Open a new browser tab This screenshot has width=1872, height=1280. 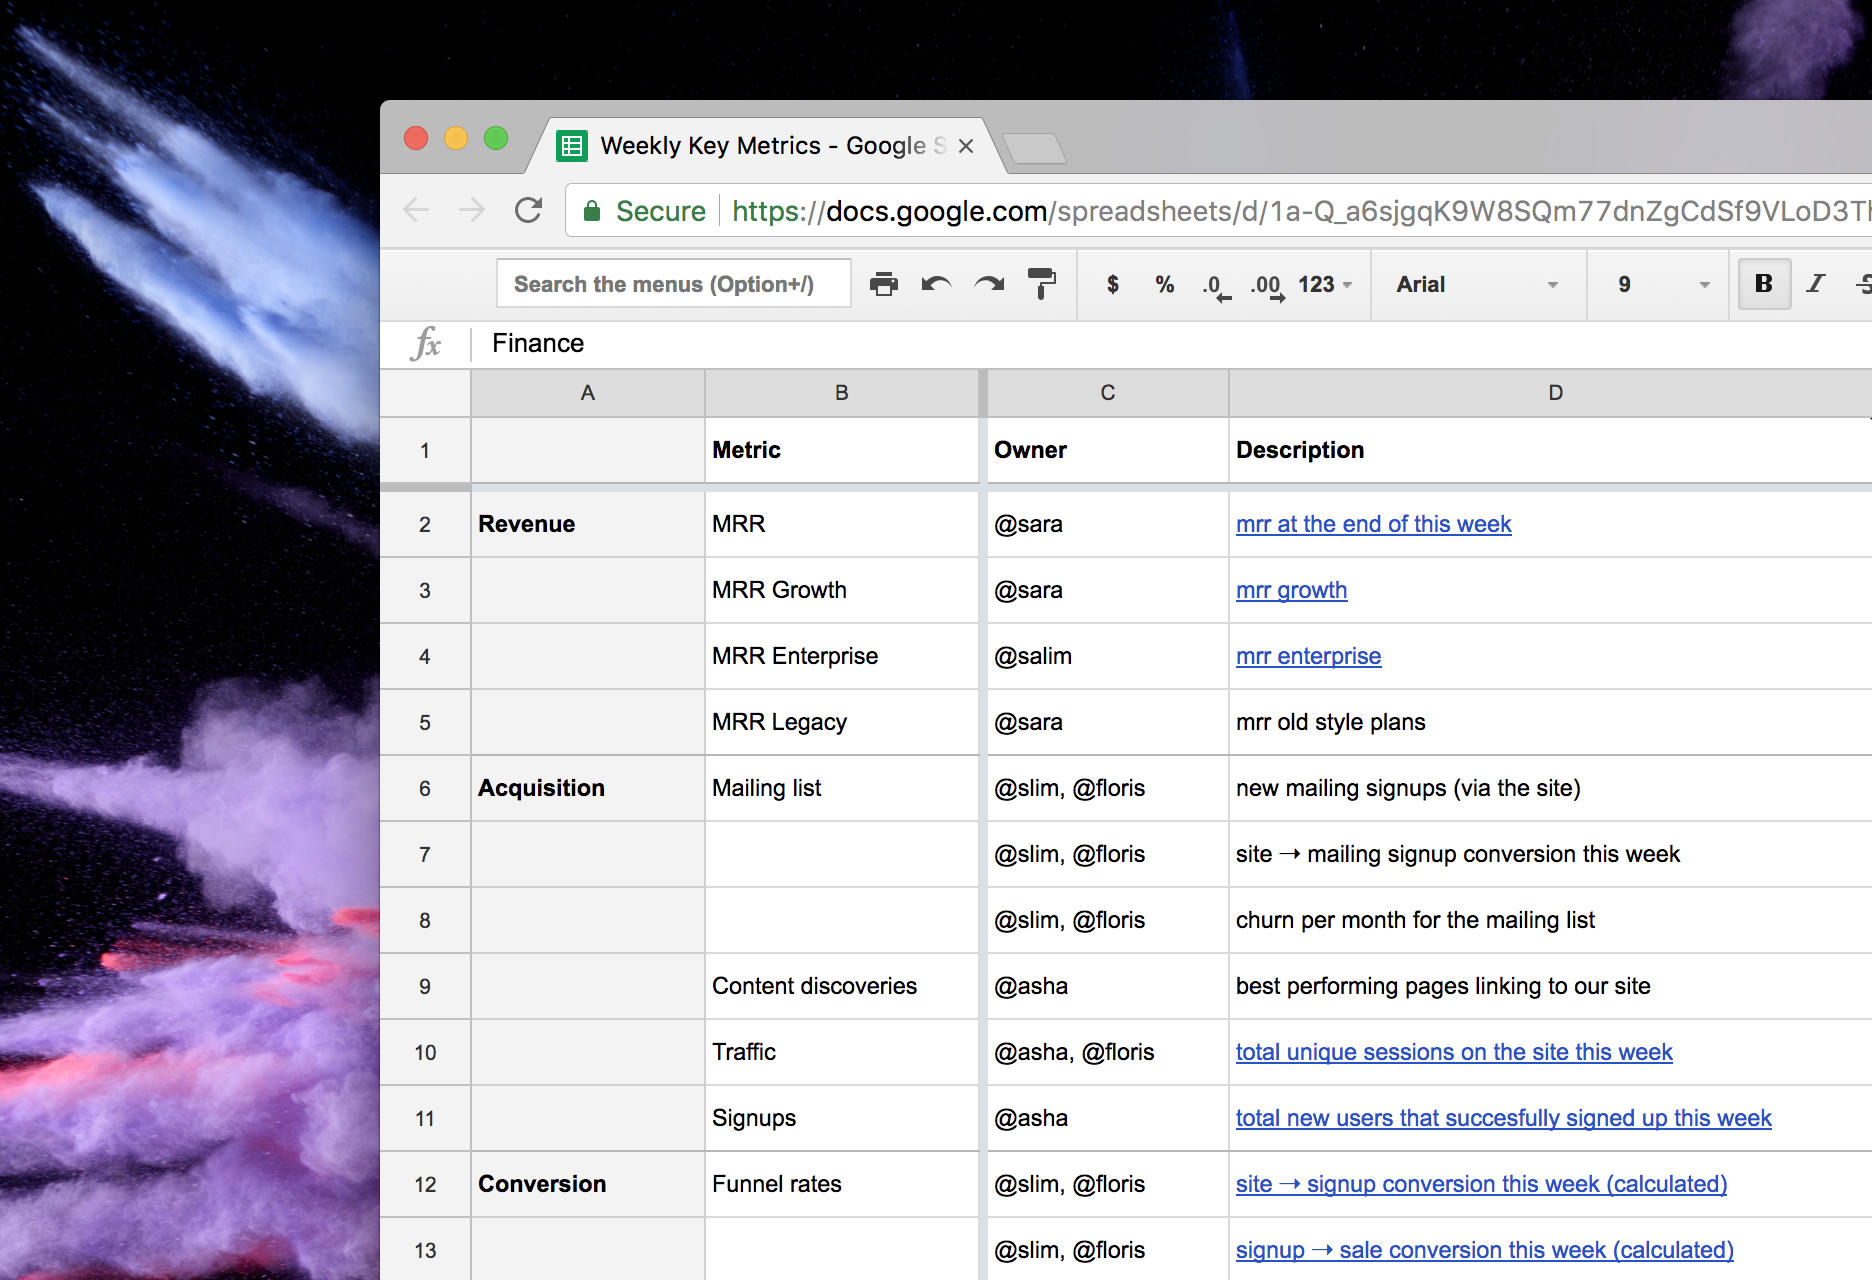1035,149
